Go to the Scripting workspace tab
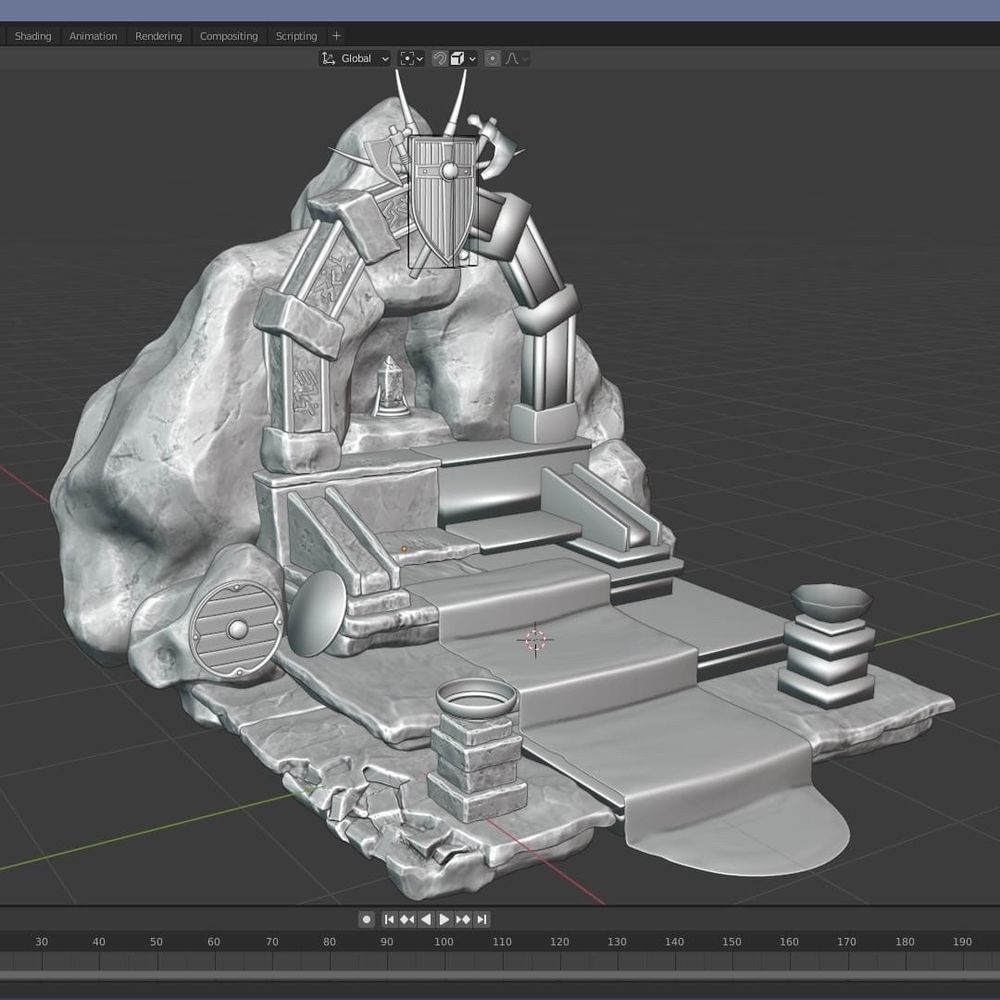 pos(296,36)
